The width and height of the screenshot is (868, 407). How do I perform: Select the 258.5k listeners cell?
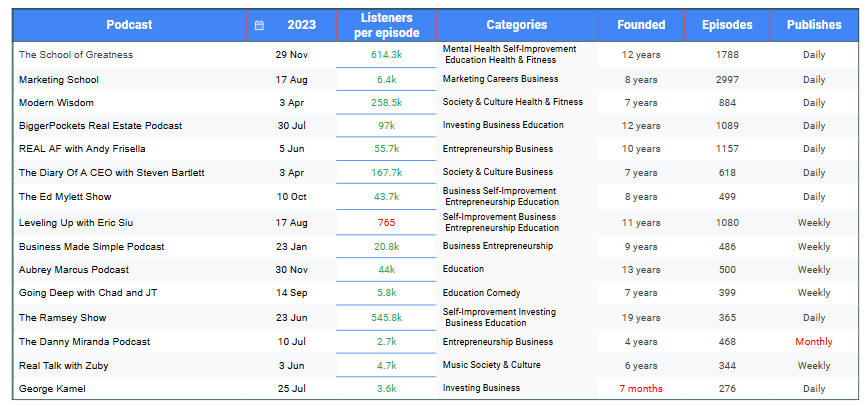click(387, 103)
